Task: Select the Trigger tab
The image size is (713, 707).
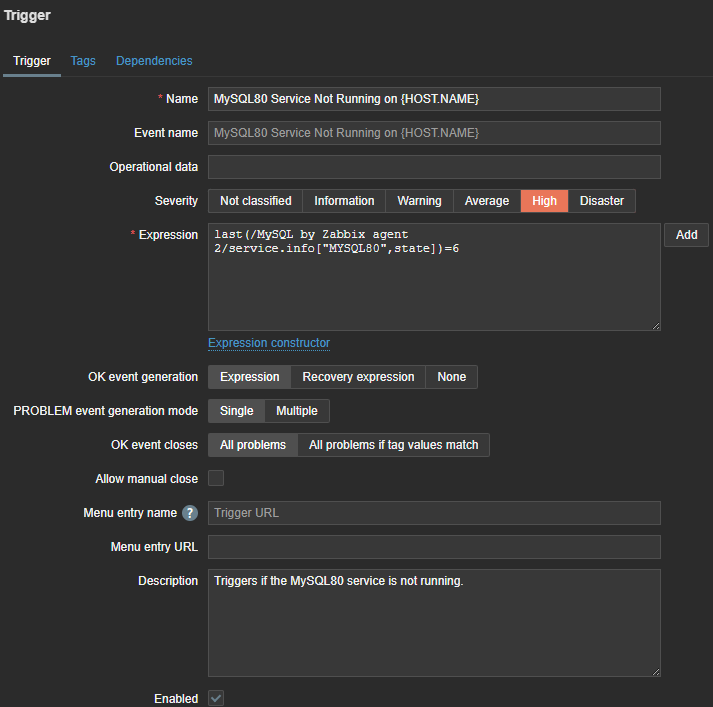Action: pyautogui.click(x=32, y=61)
